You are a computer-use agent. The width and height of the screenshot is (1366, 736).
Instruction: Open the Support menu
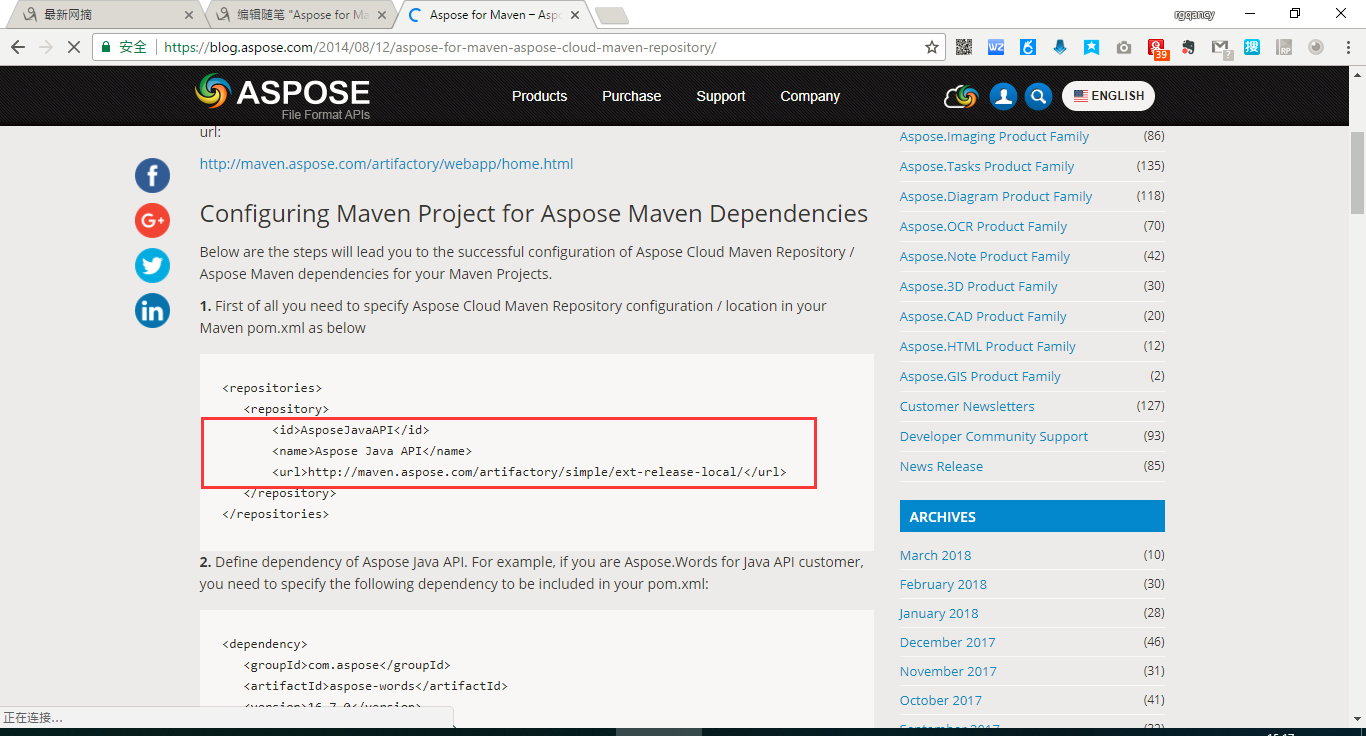[x=721, y=96]
